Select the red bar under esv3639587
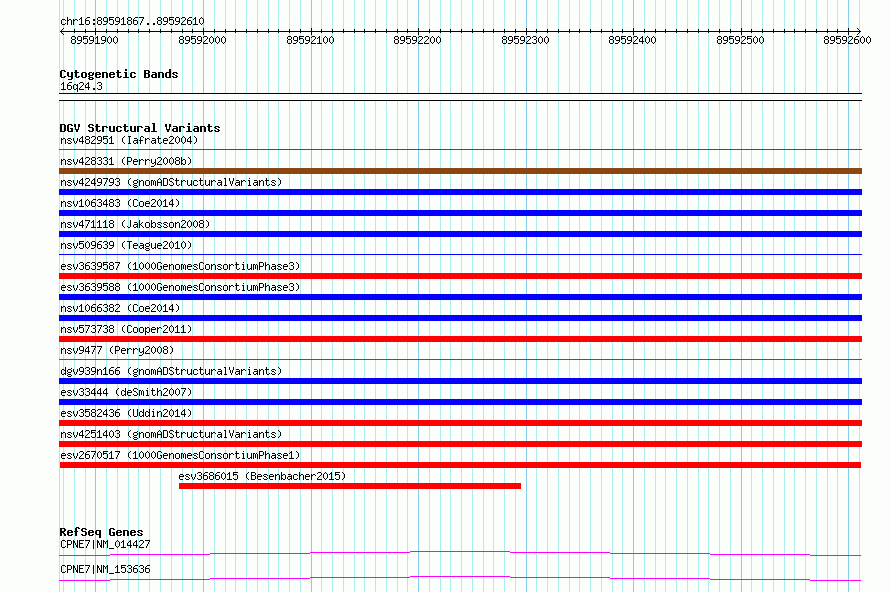Viewport: 890px width, 592px height. 460,276
